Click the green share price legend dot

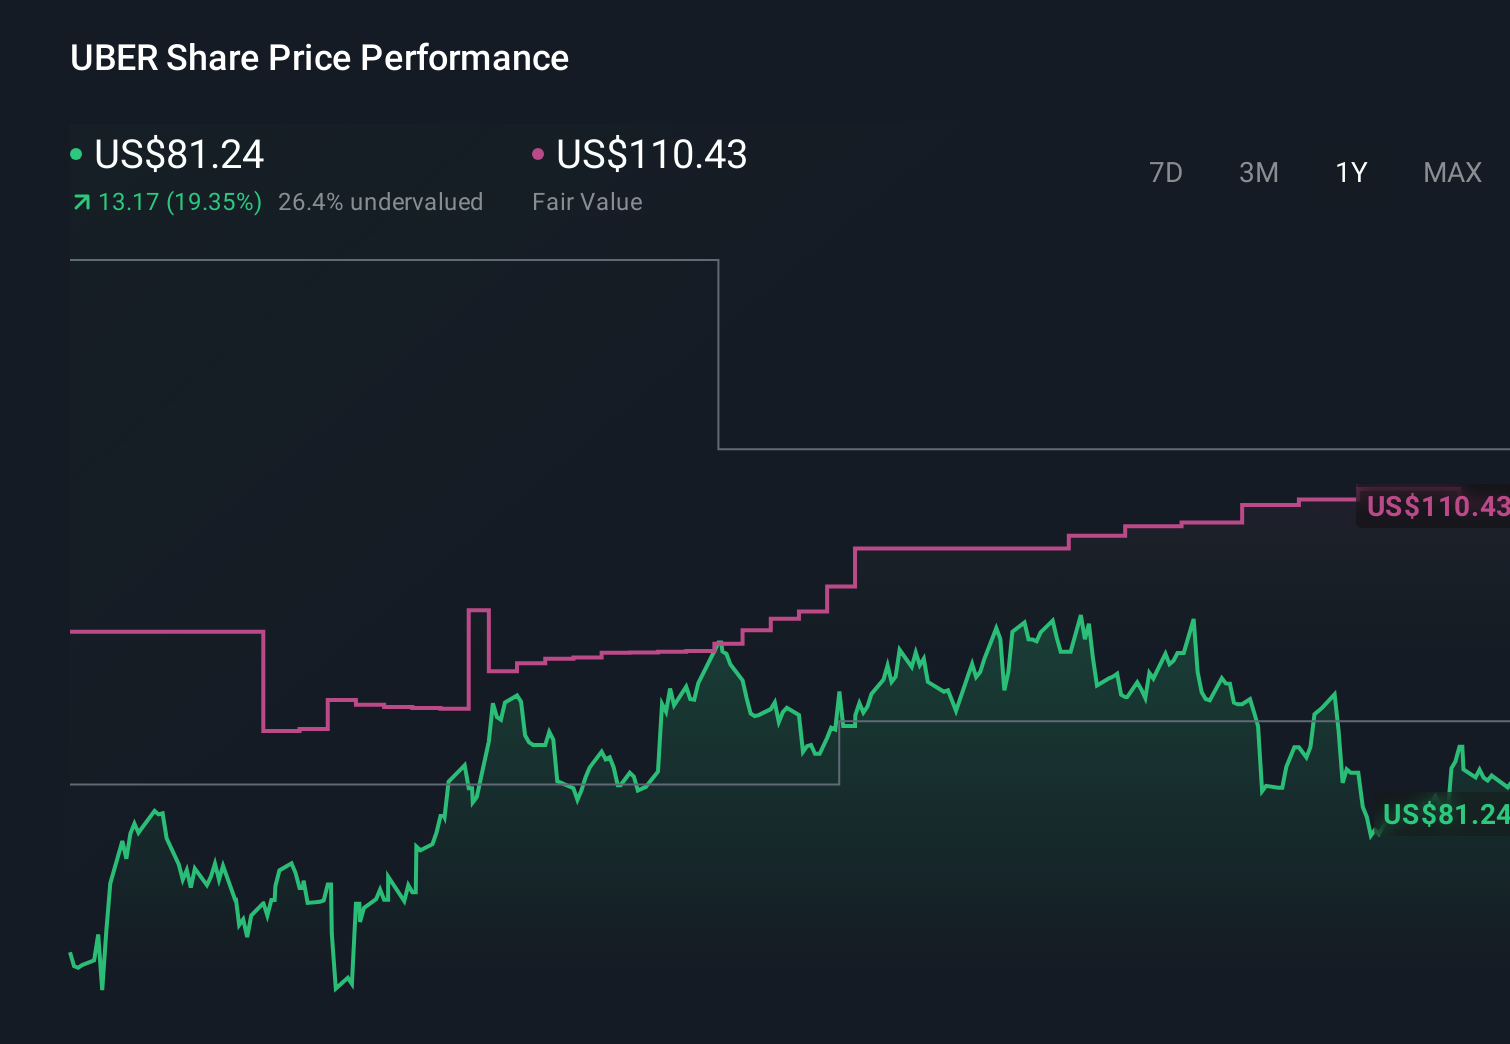pos(76,153)
